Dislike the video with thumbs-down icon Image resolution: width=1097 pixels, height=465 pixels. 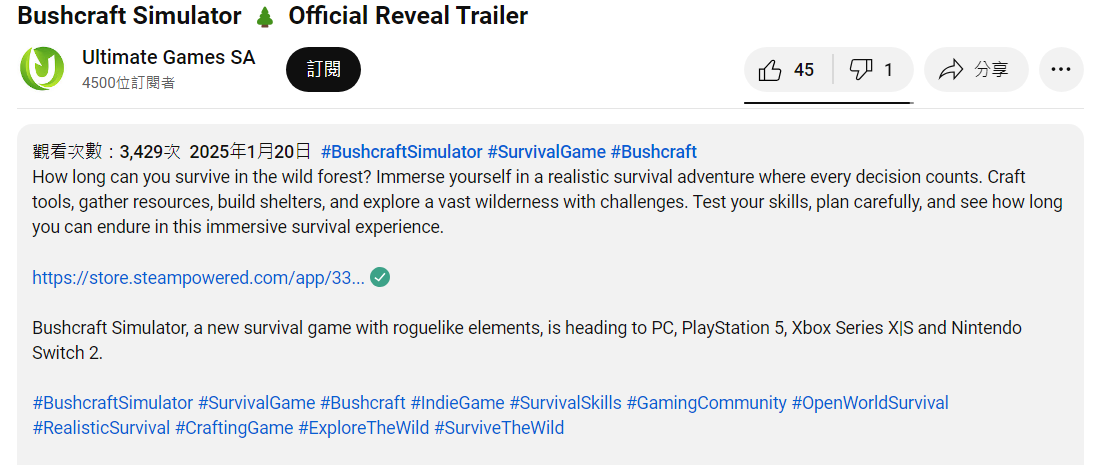pos(873,70)
